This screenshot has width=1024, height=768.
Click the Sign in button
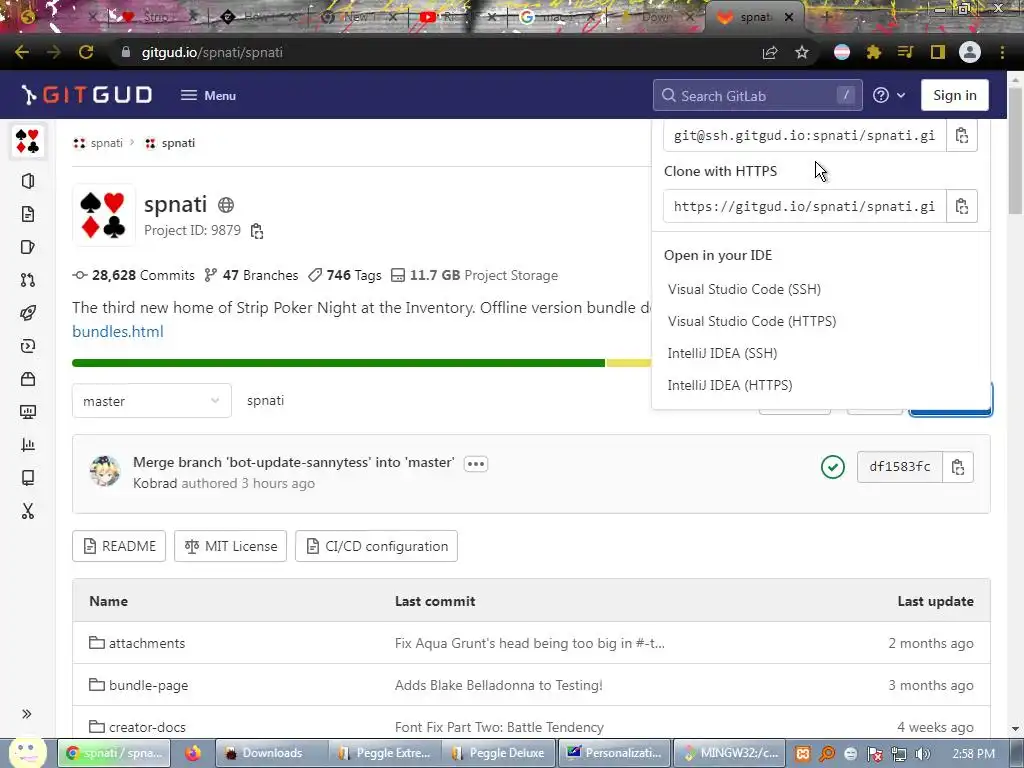(x=954, y=95)
